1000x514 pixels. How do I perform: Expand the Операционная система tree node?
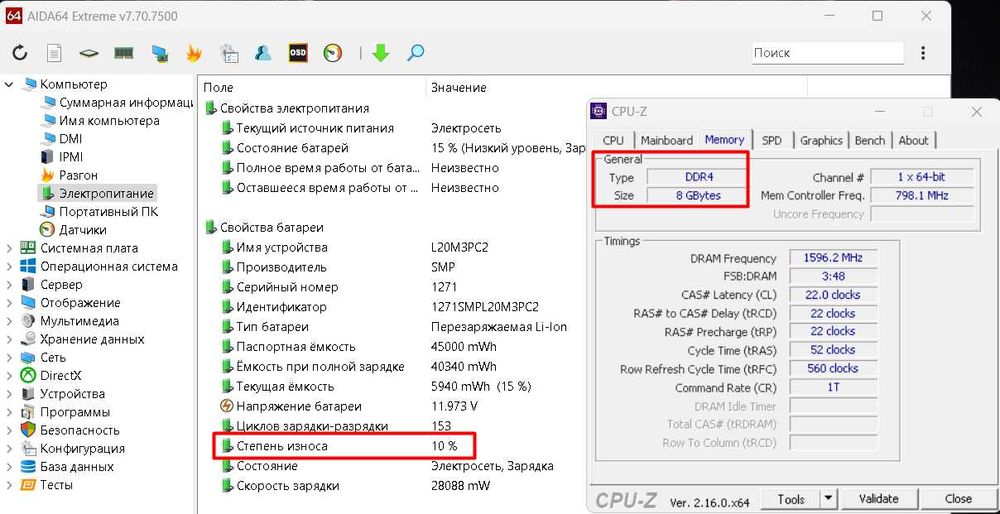coord(9,267)
